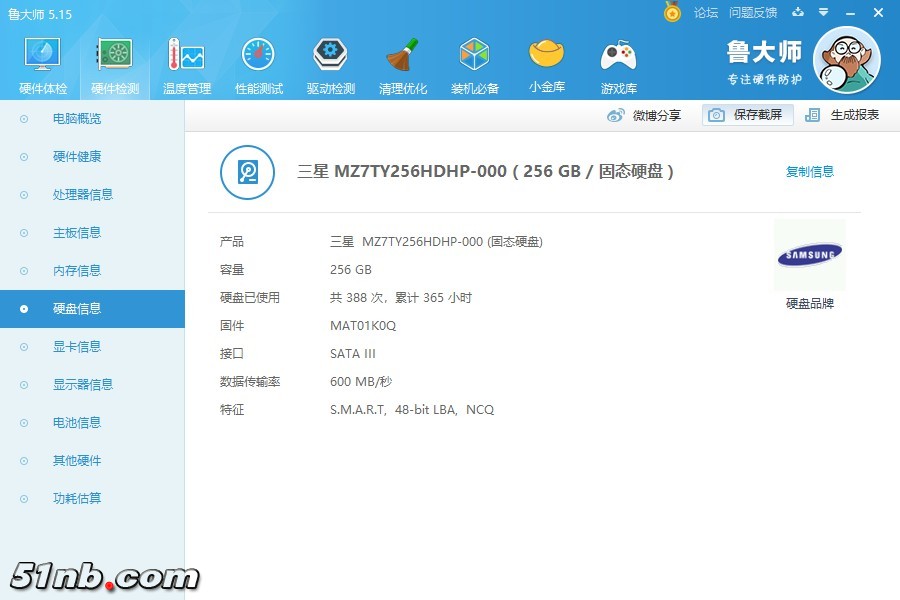Select 处理器信息 in the sidebar

(x=82, y=195)
